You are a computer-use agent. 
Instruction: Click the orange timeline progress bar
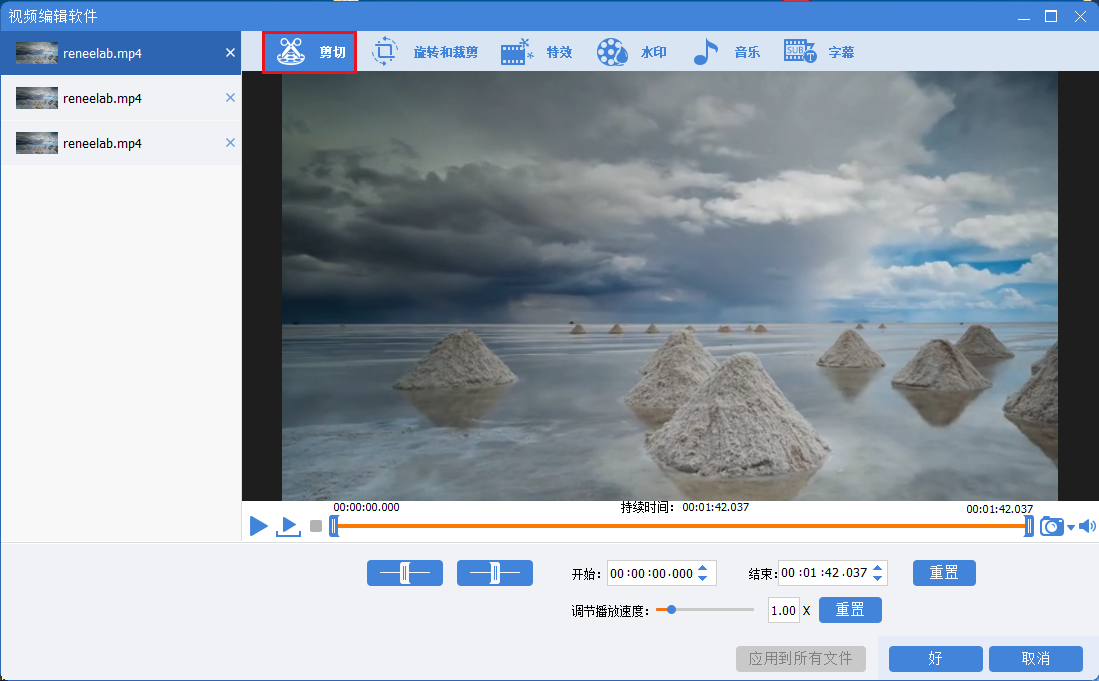(681, 525)
